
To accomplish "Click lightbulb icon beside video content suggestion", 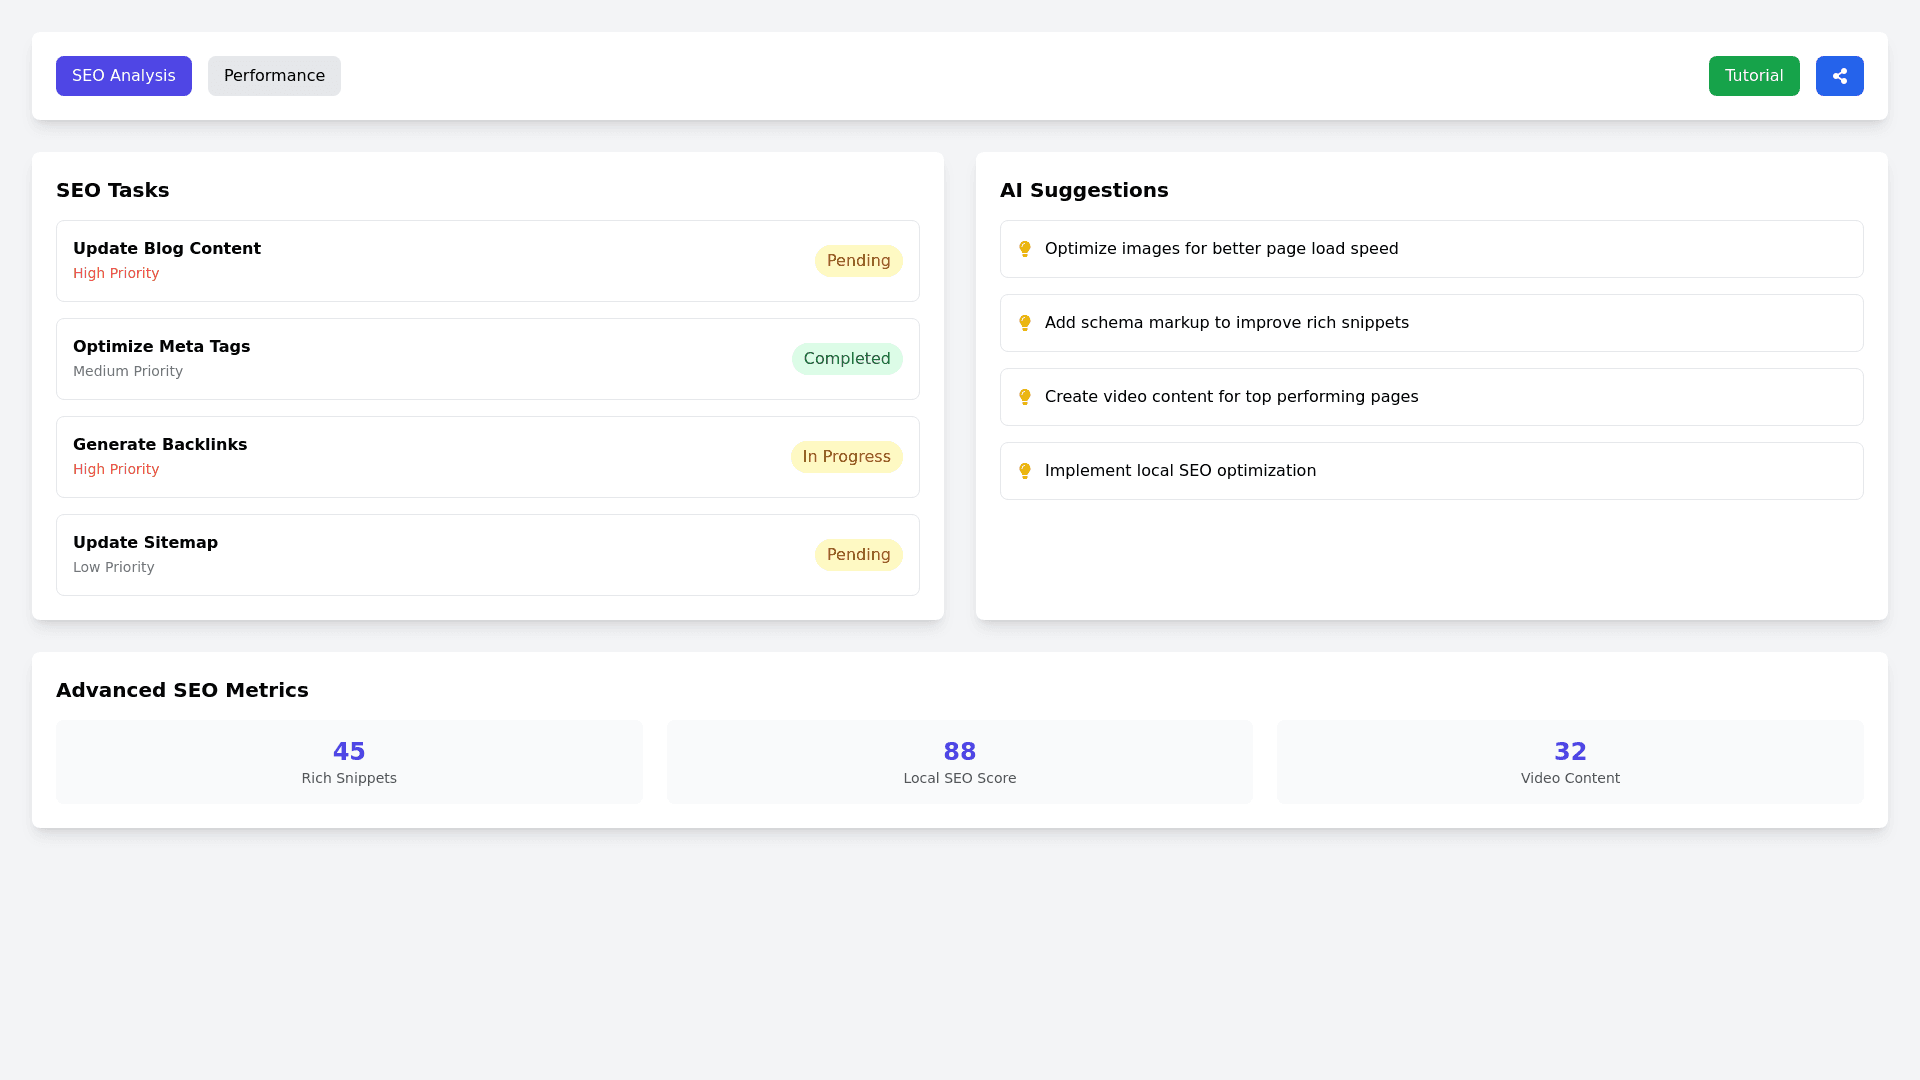I will 1024,397.
